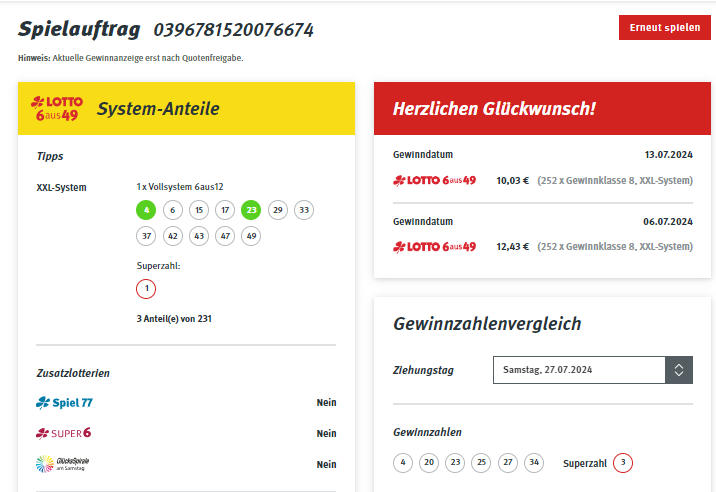Screen dimensions: 716x492
Task: Click LOTTO 6aus49 logo for 13.07.2024 win
Action: tap(434, 180)
